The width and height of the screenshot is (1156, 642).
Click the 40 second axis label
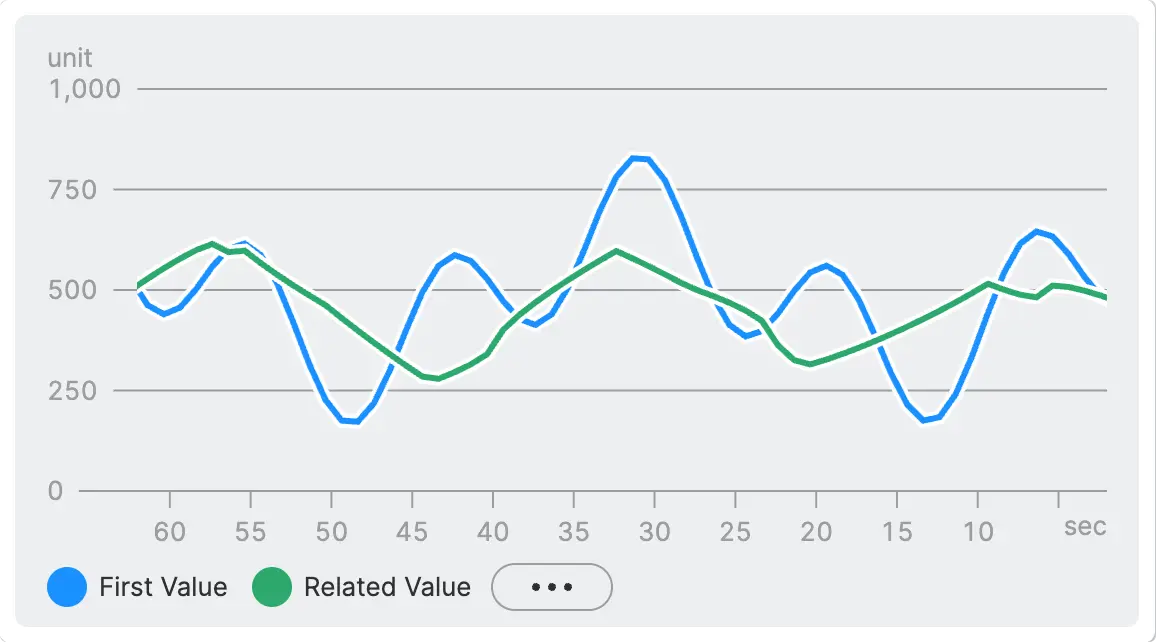493,532
